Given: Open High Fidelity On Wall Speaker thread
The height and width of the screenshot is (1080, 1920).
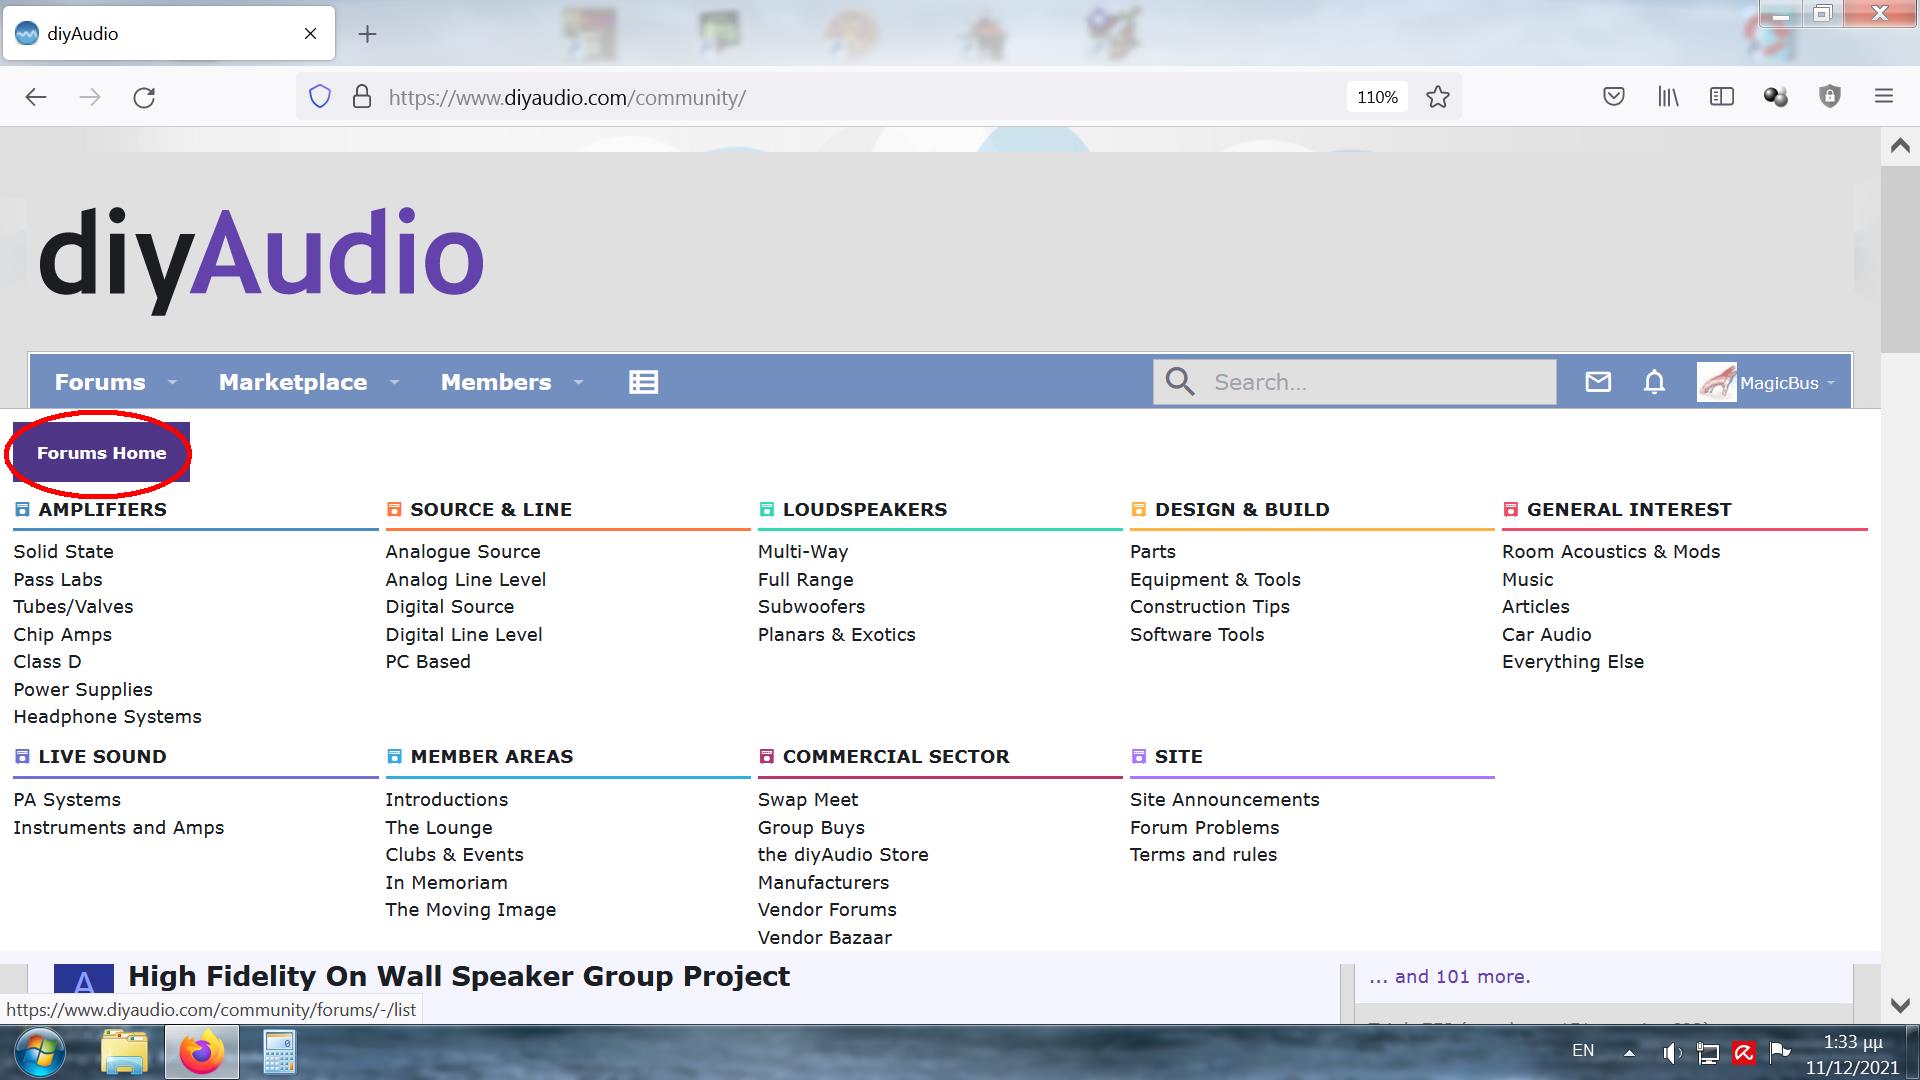Looking at the screenshot, I should pos(459,976).
